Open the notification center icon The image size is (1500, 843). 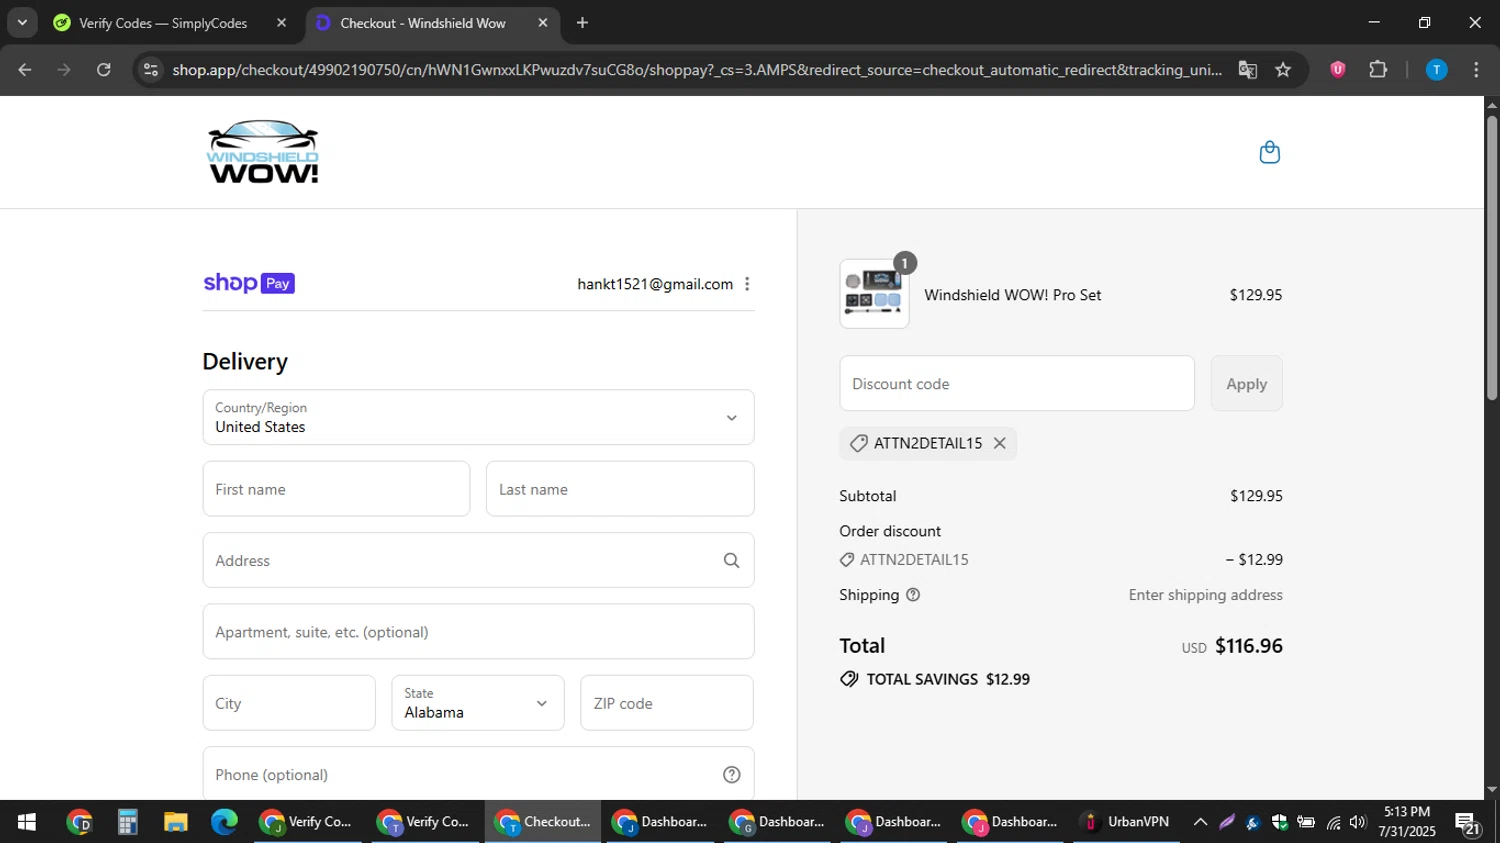click(x=1468, y=823)
